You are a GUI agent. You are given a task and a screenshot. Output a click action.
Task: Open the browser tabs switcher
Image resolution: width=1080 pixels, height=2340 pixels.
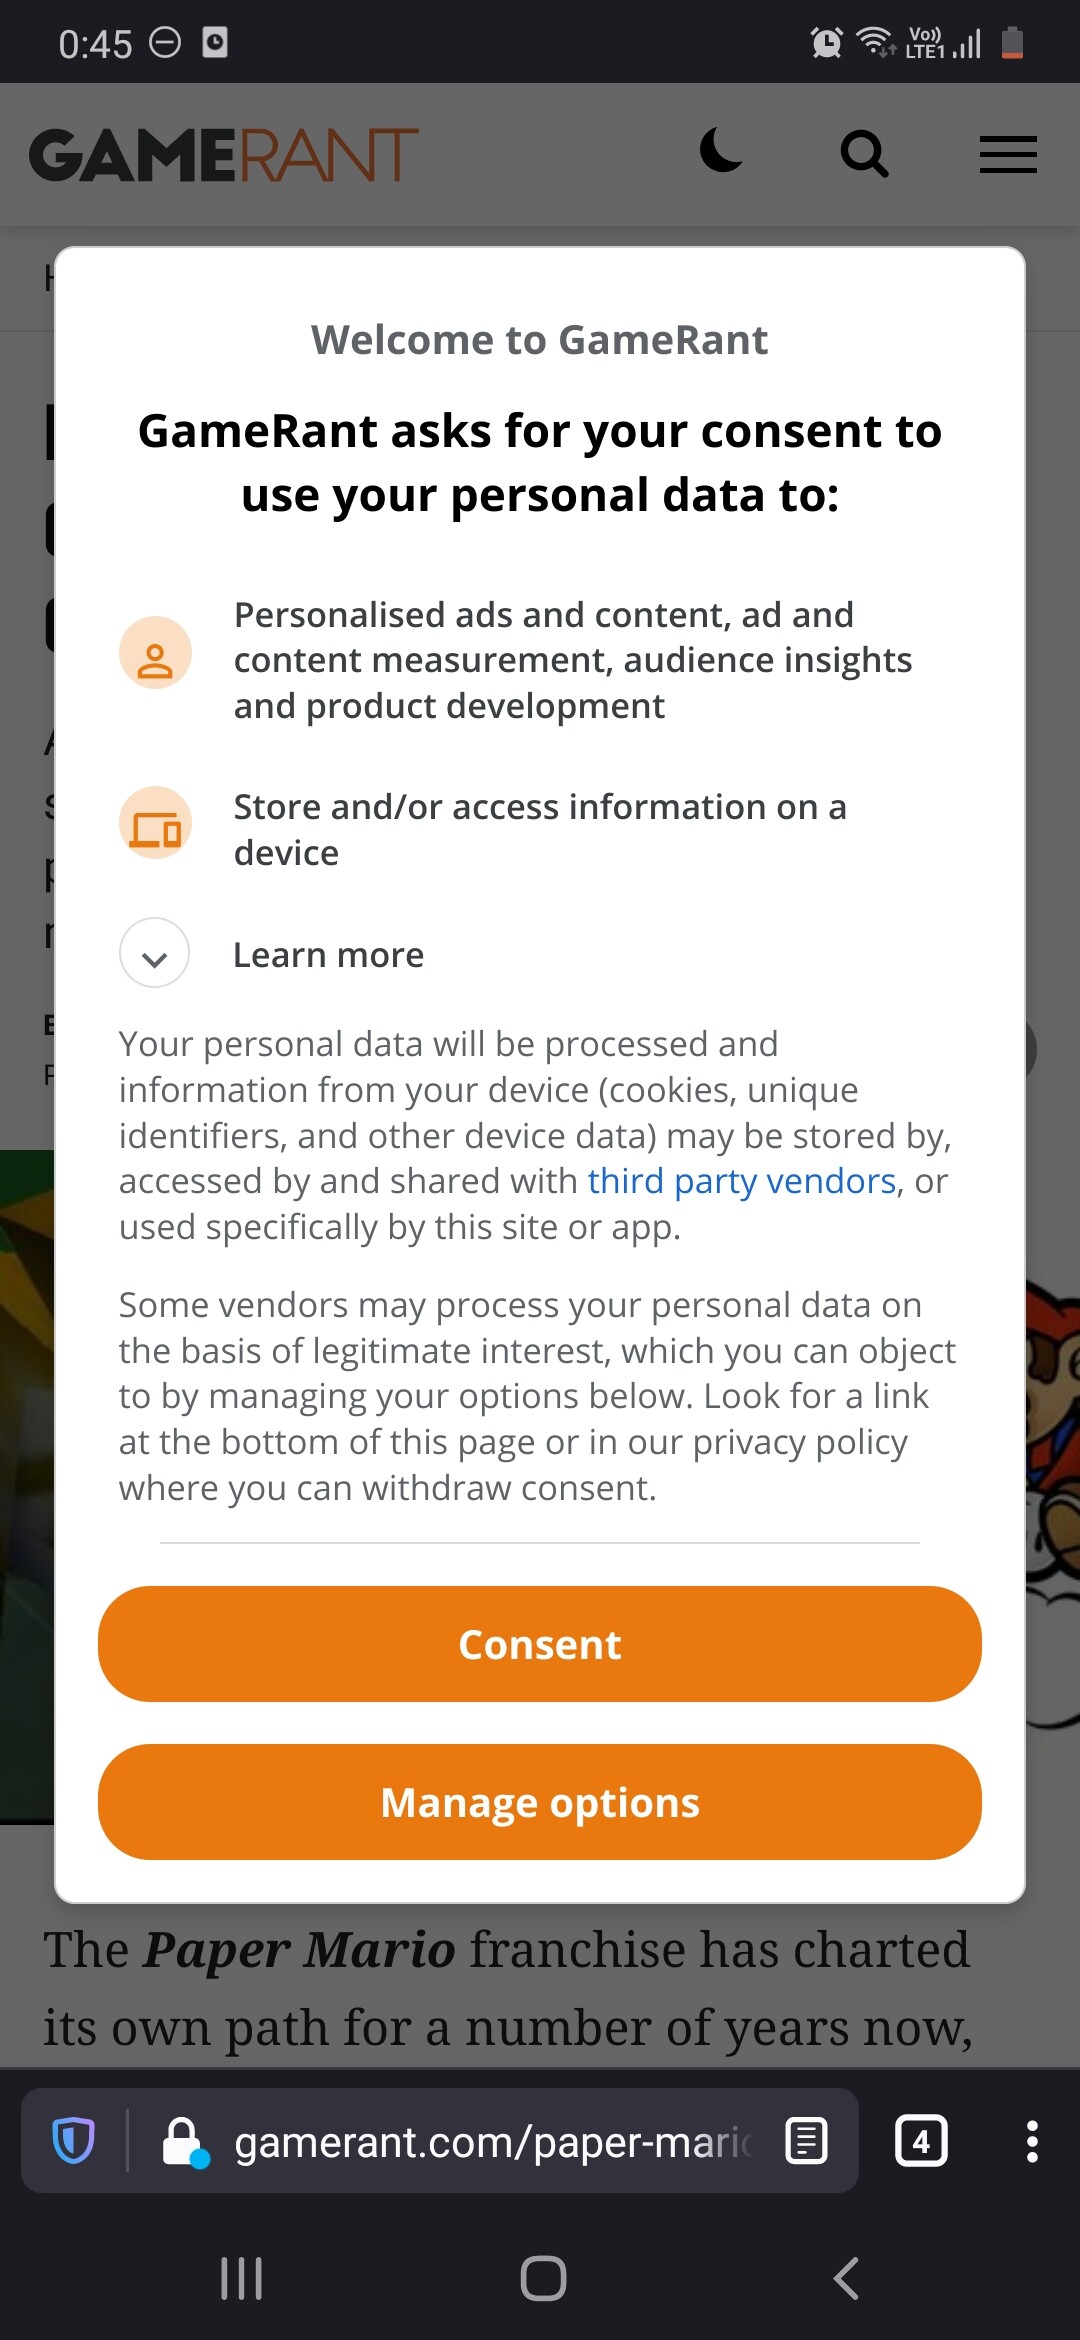coord(920,2141)
